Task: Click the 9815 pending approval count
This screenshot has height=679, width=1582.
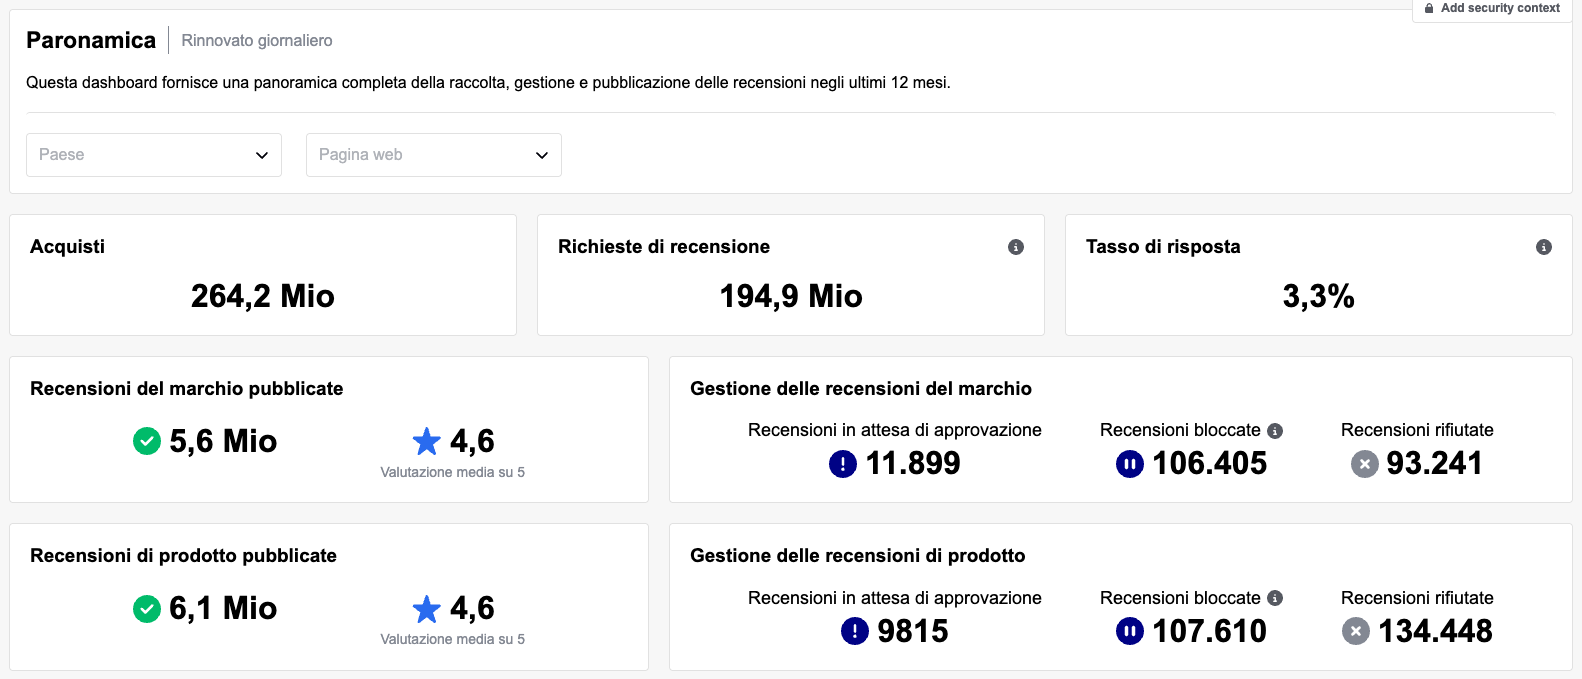Action: [913, 631]
